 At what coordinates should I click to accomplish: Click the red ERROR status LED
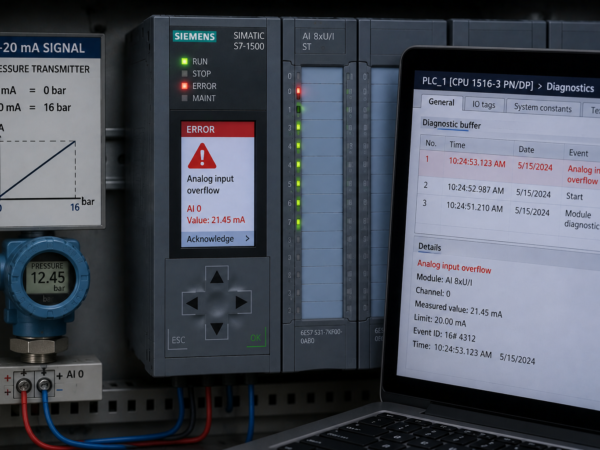184,86
